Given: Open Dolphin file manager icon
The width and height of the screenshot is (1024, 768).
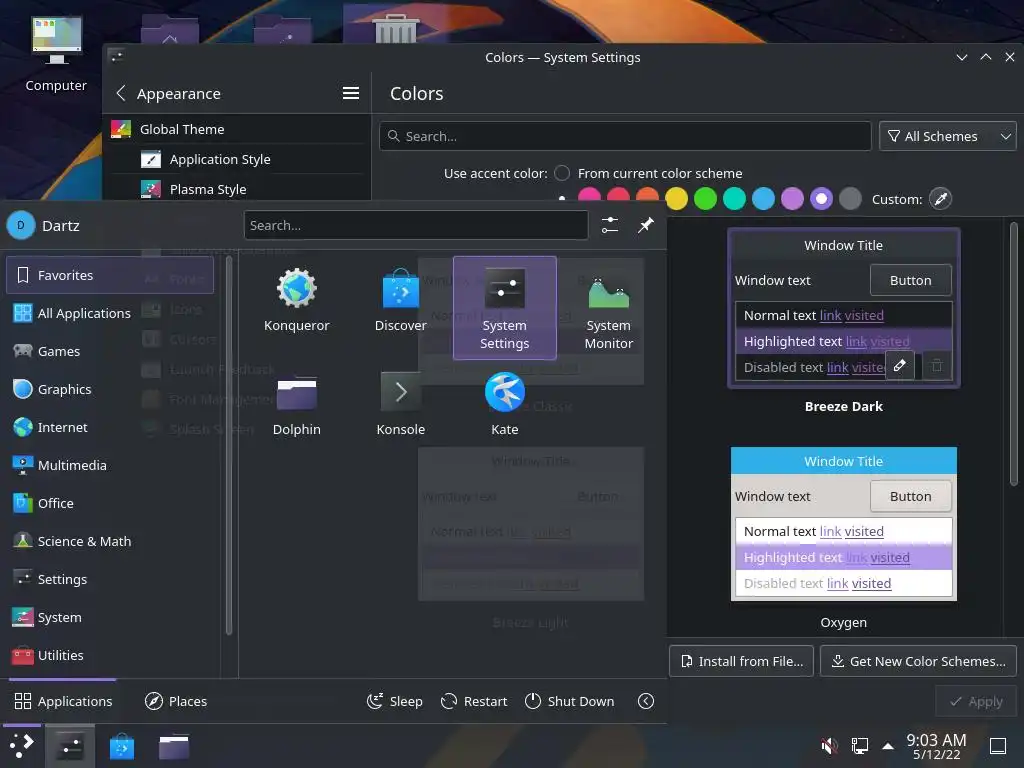Looking at the screenshot, I should 296,405.
